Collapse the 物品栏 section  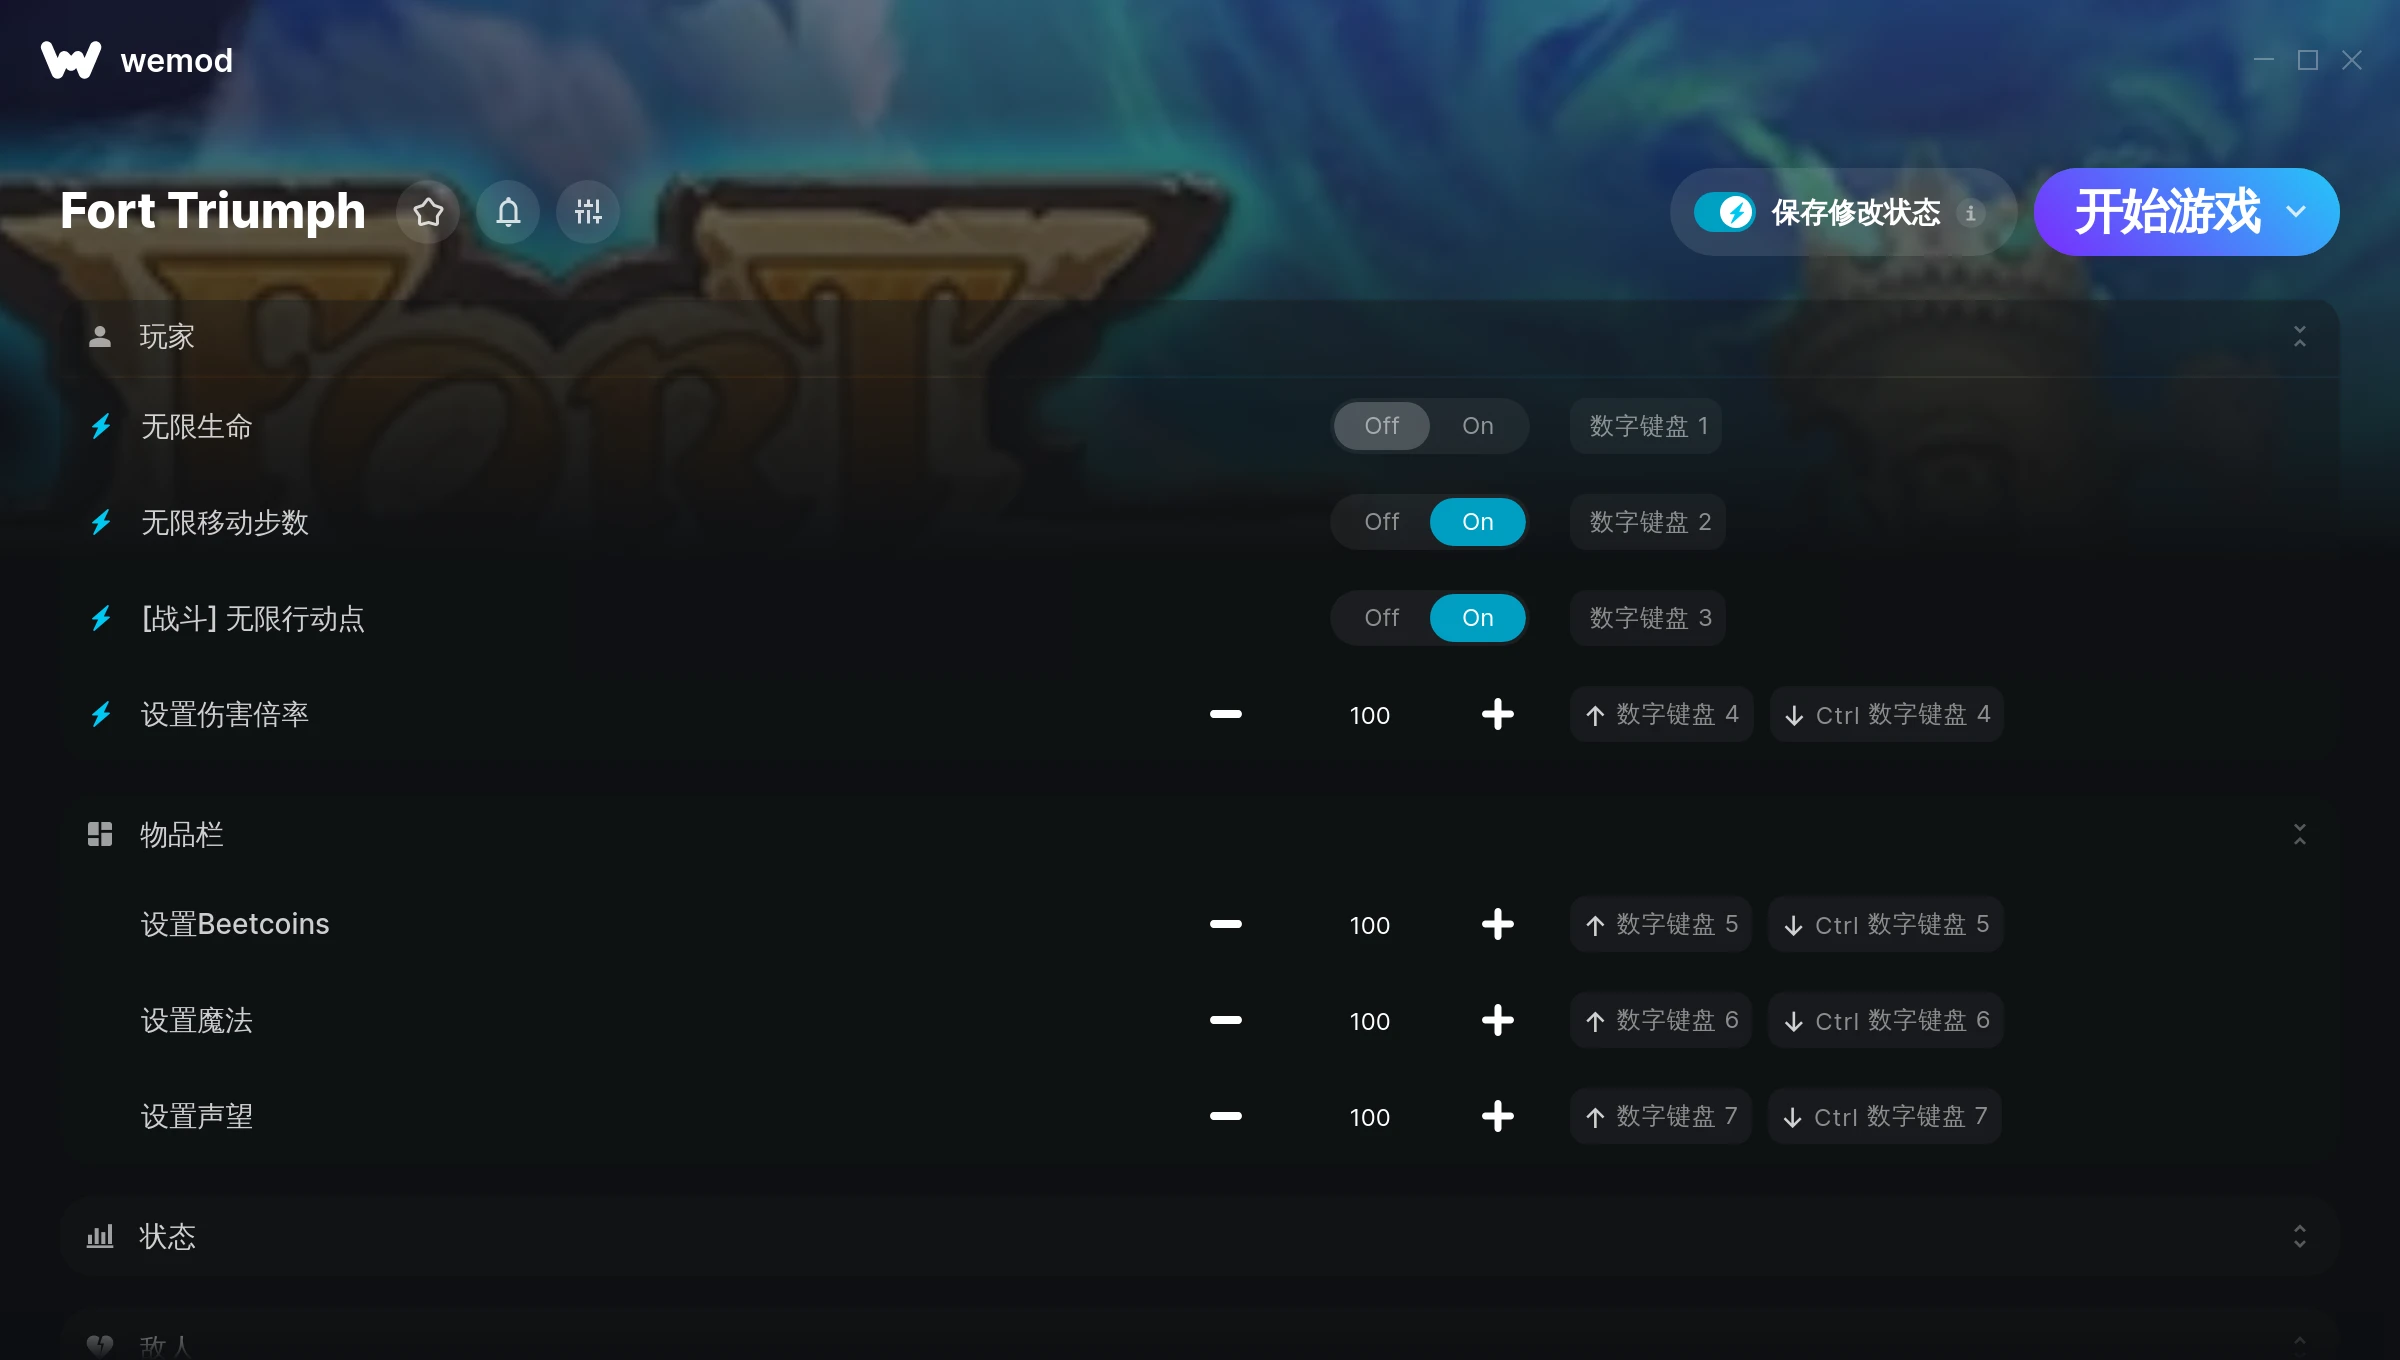click(x=2299, y=835)
